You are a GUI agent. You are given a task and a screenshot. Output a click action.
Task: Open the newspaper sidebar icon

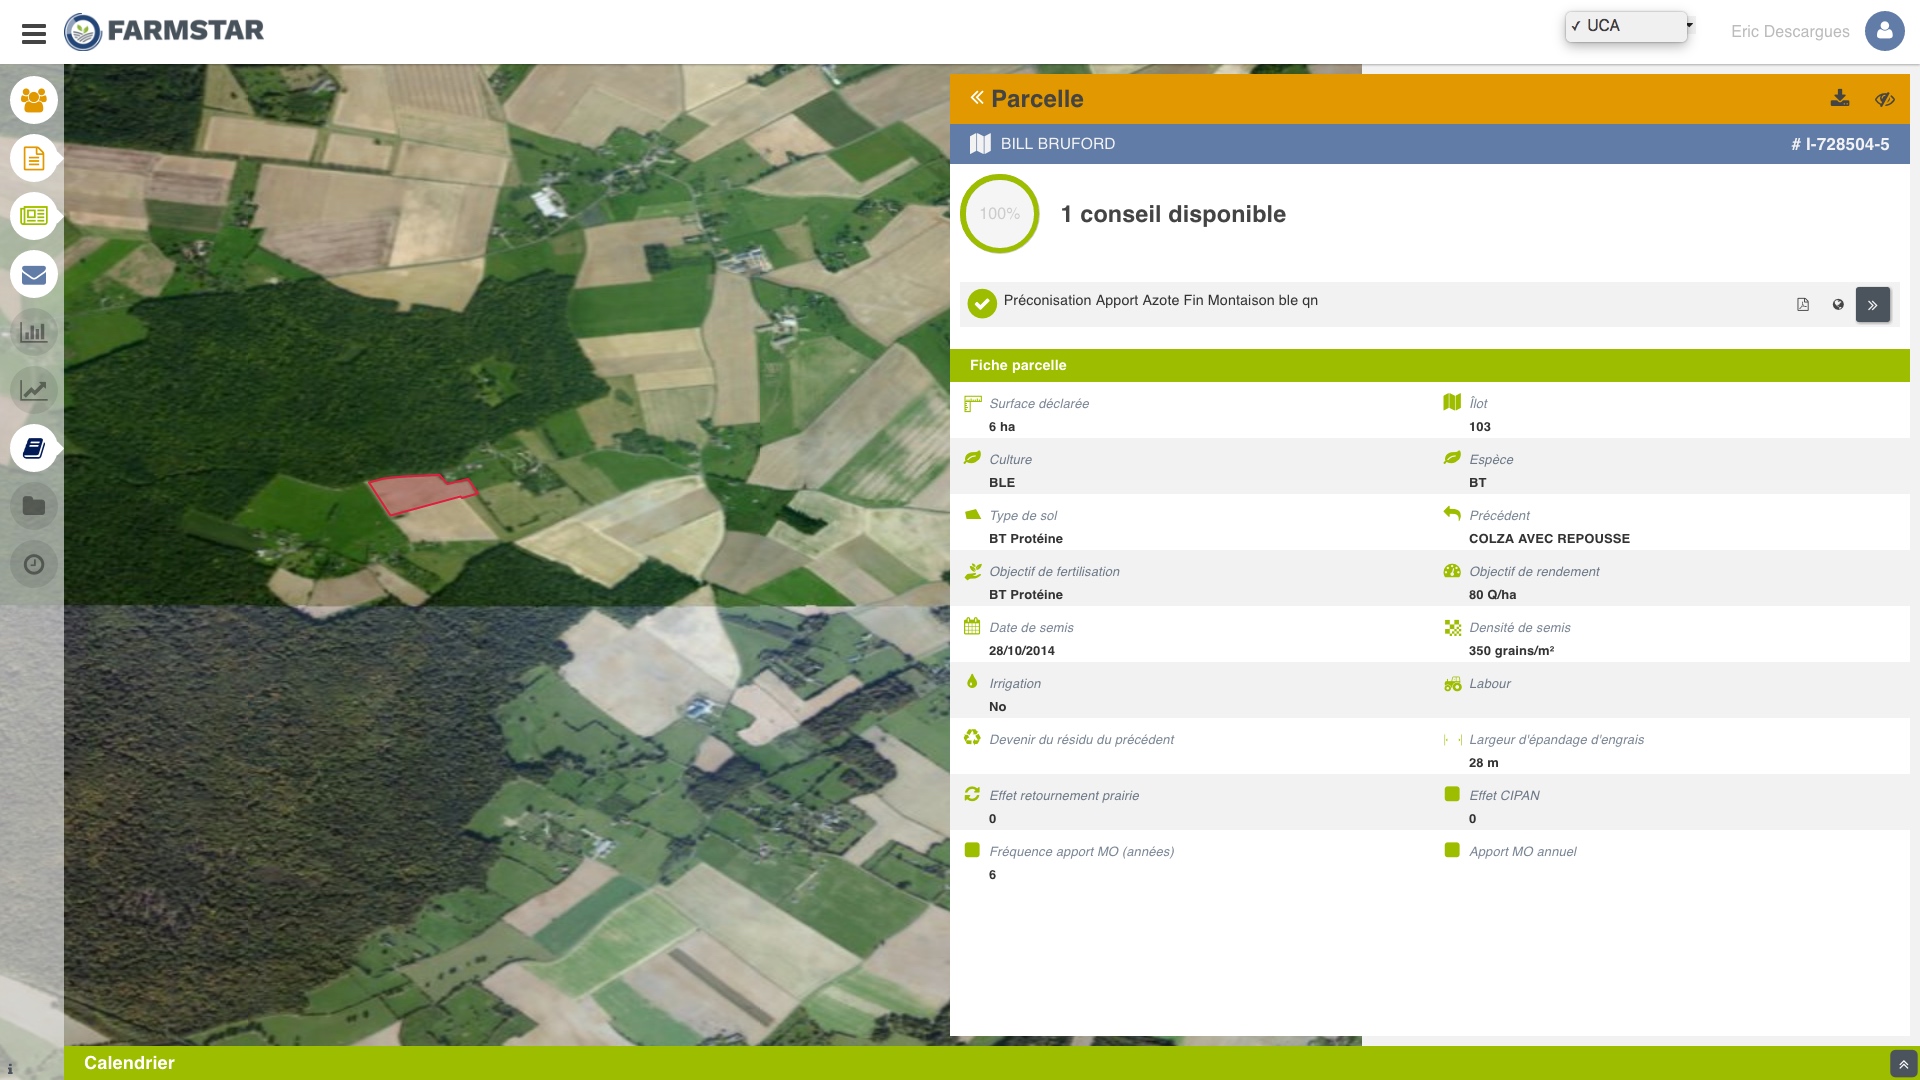tap(34, 216)
